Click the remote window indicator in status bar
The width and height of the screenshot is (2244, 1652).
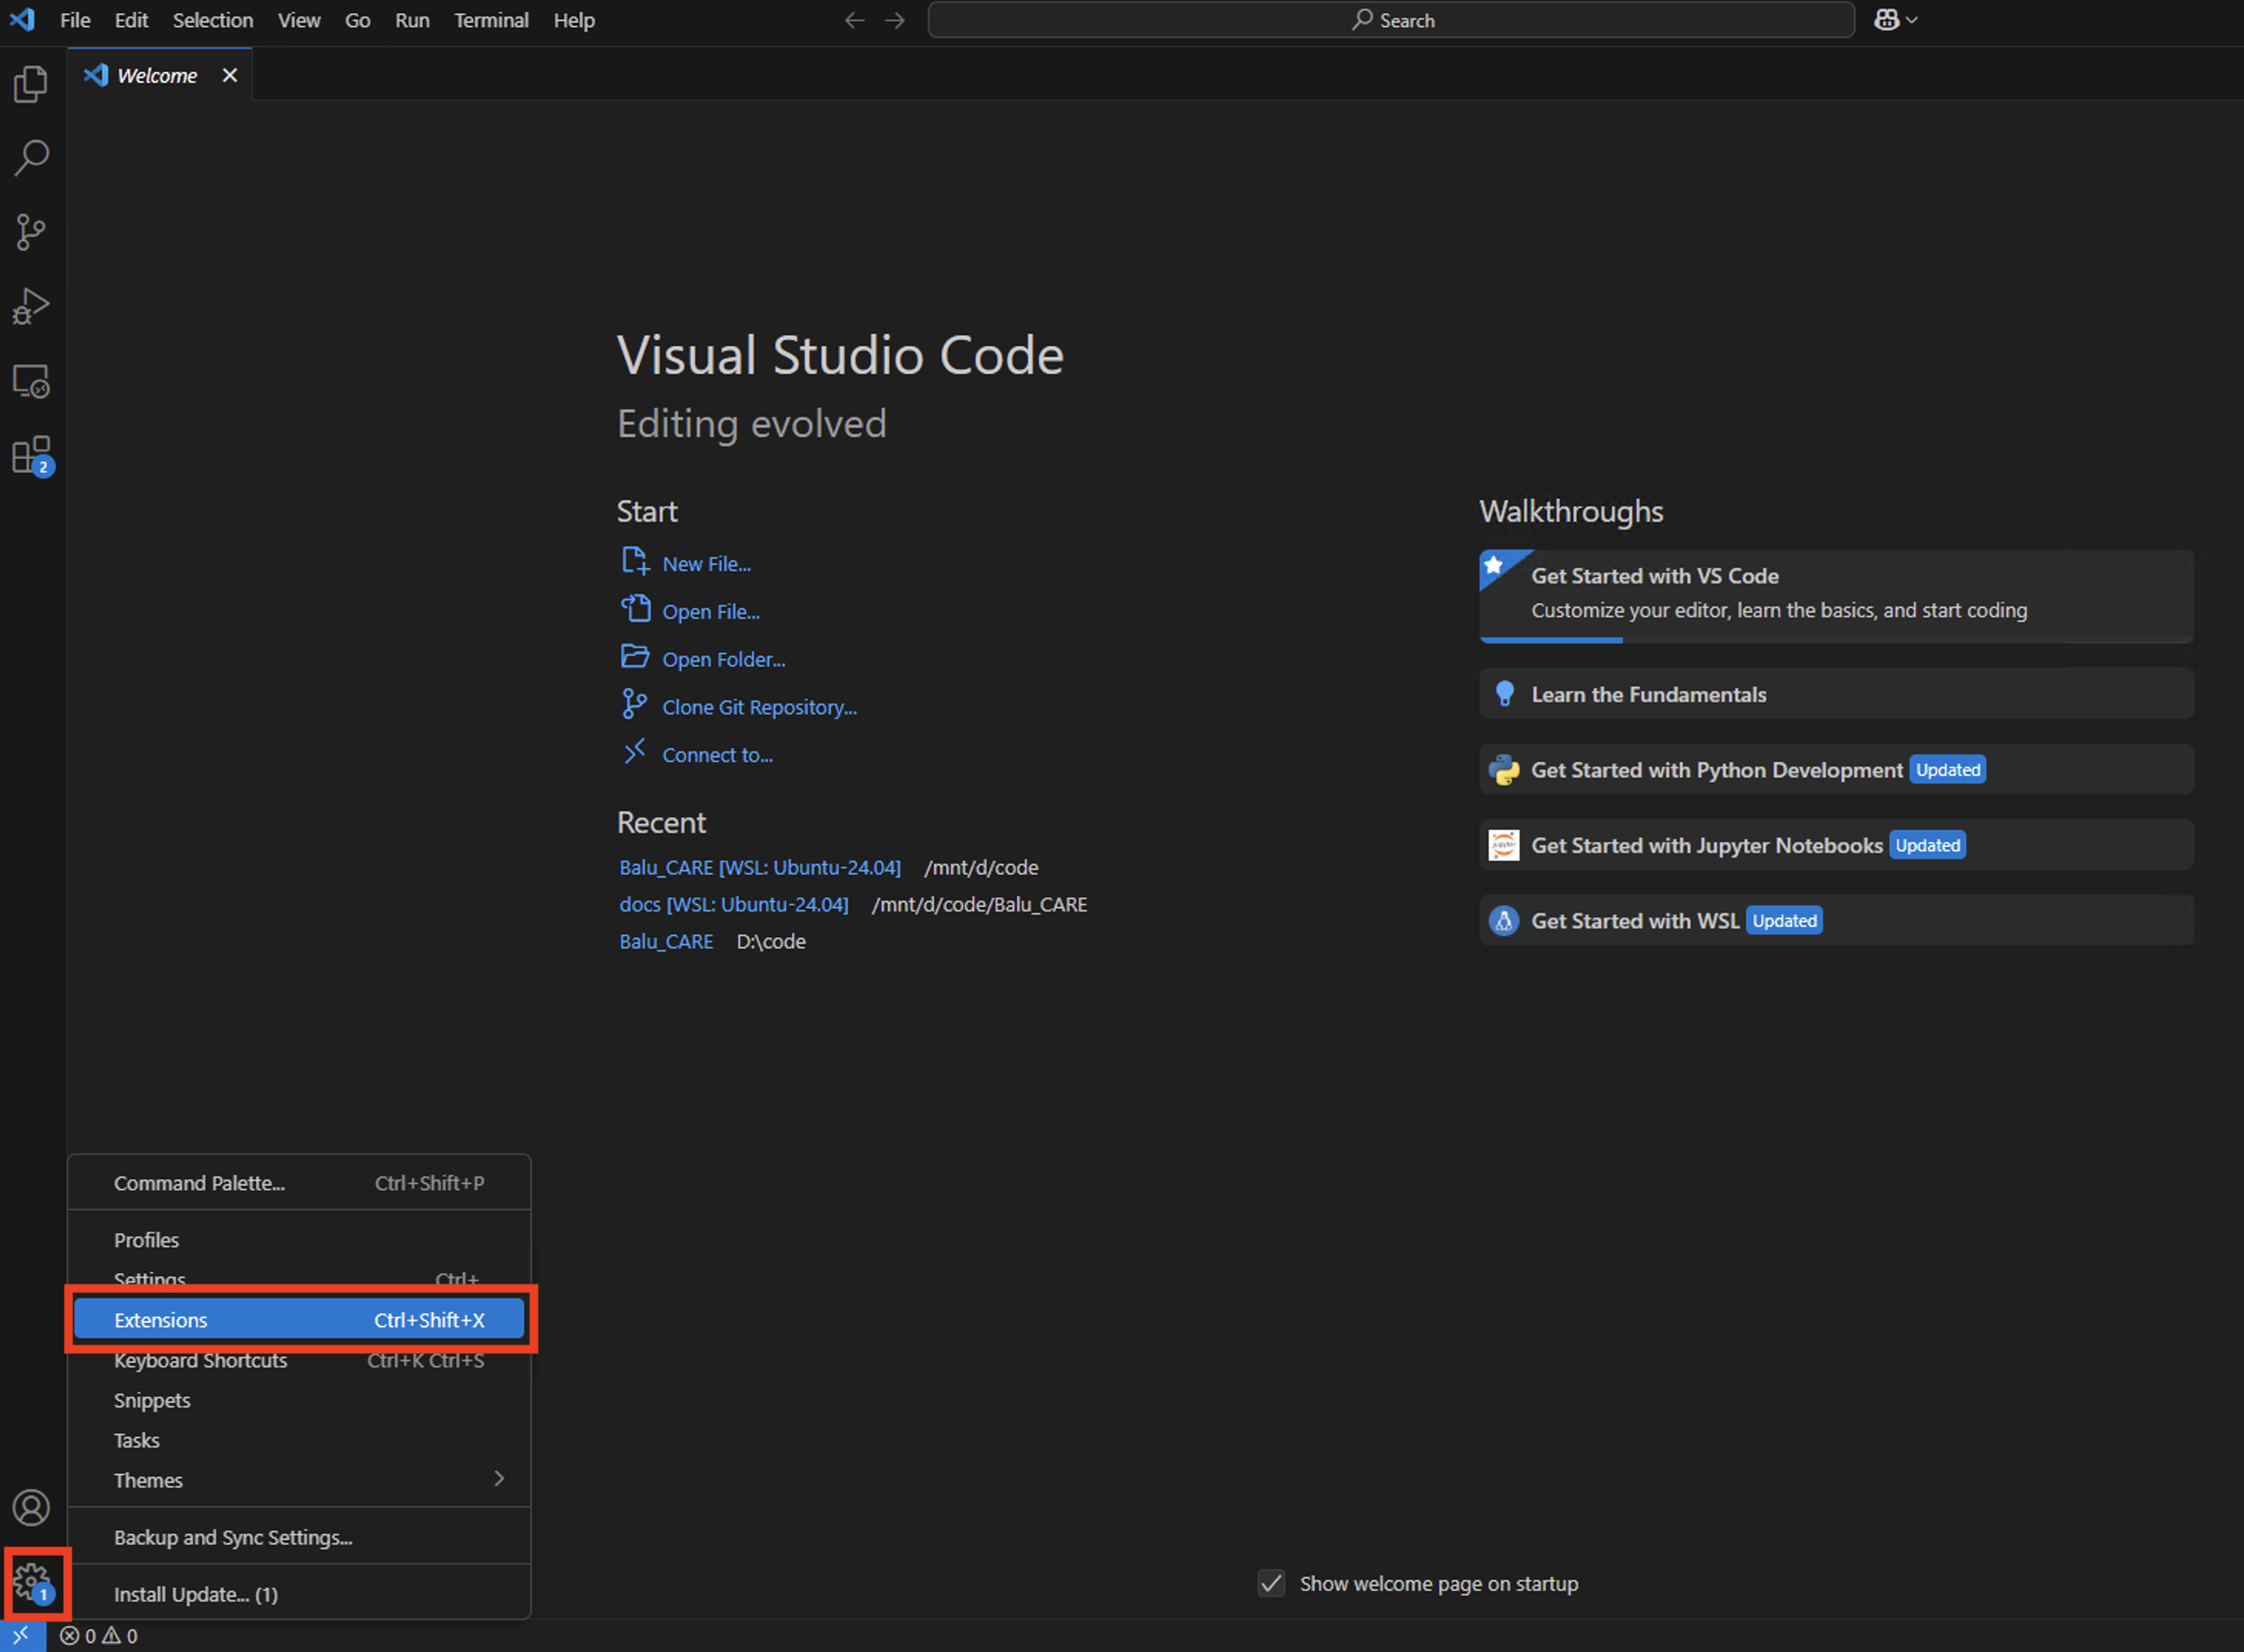(x=22, y=1636)
